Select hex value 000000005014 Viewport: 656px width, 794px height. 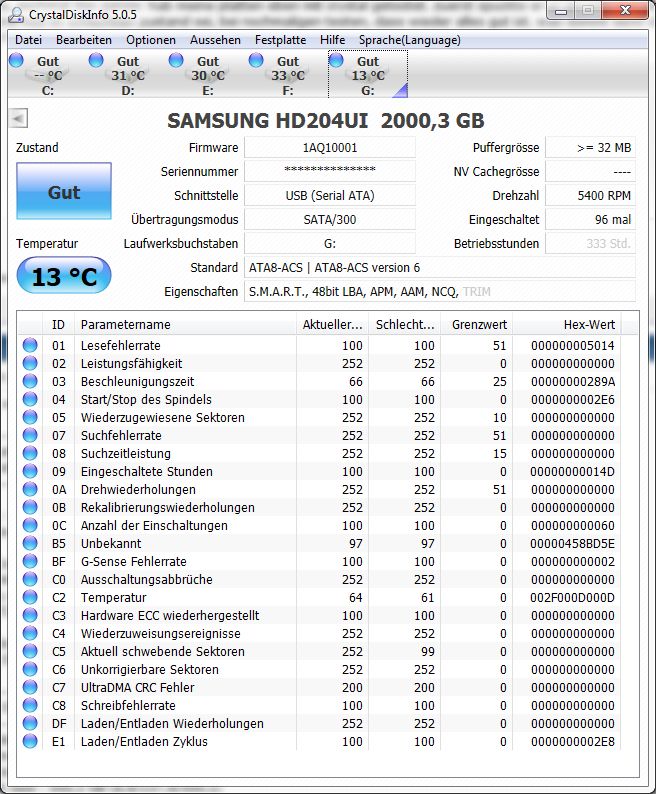pyautogui.click(x=572, y=345)
